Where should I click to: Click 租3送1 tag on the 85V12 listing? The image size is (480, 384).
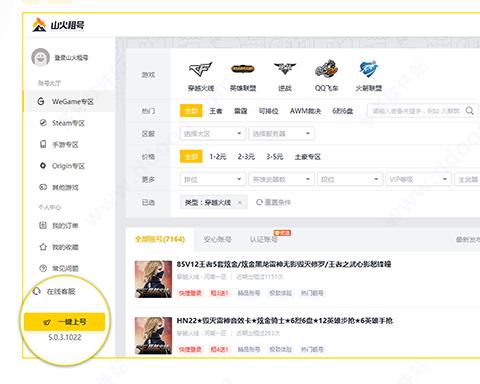coord(219,293)
